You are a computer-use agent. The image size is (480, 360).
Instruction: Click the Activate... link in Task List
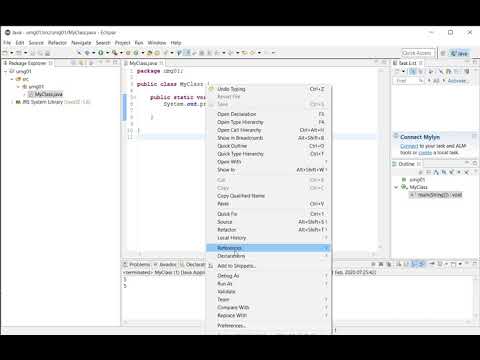(457, 81)
